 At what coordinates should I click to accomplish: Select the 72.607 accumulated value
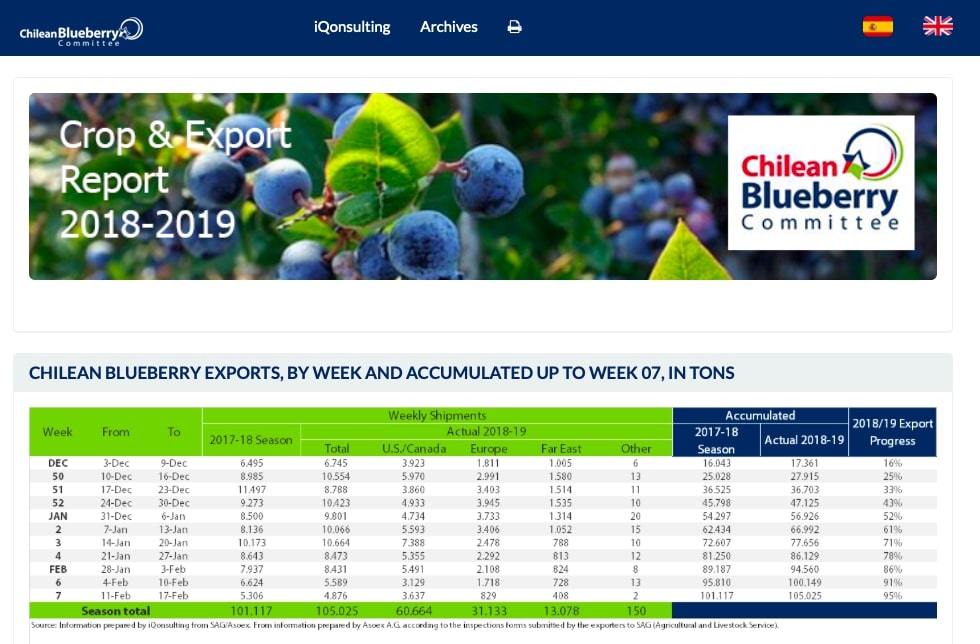point(716,543)
